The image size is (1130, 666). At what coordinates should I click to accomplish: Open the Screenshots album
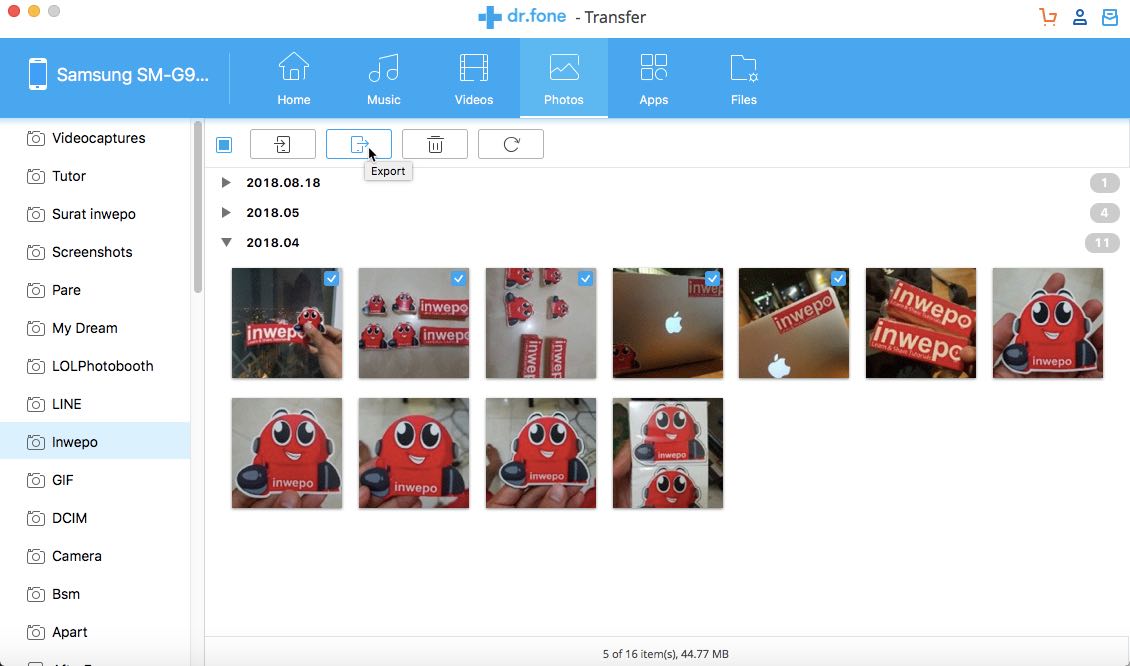pyautogui.click(x=95, y=252)
